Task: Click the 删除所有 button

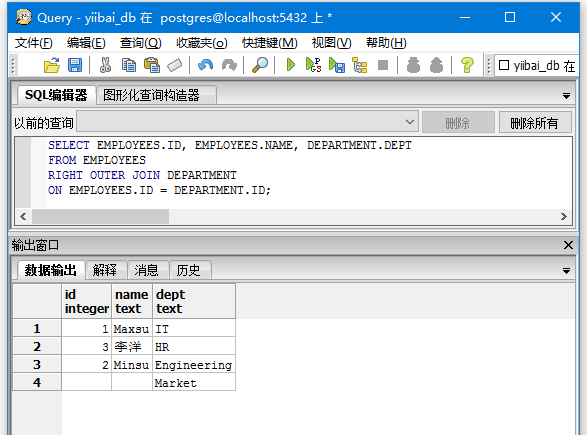Action: click(x=535, y=122)
